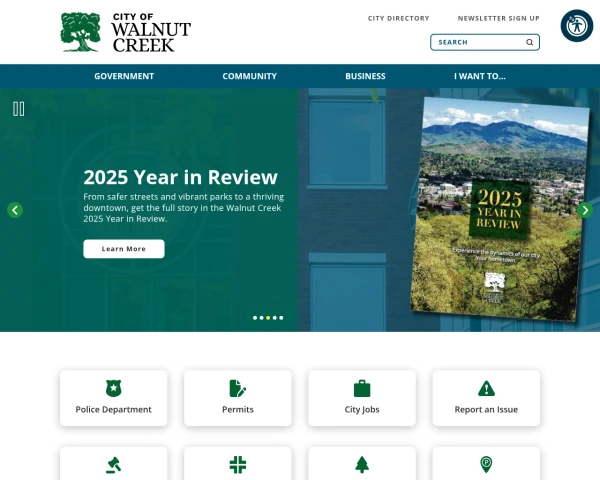Viewport: 600px width, 480px height.
Task: Click the Permits document icon
Action: point(238,389)
